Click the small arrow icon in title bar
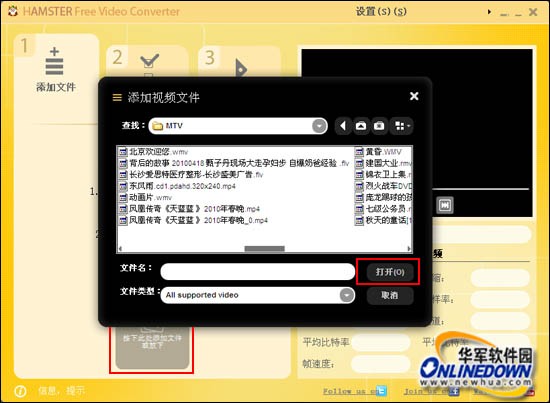The height and width of the screenshot is (403, 550). (489, 12)
